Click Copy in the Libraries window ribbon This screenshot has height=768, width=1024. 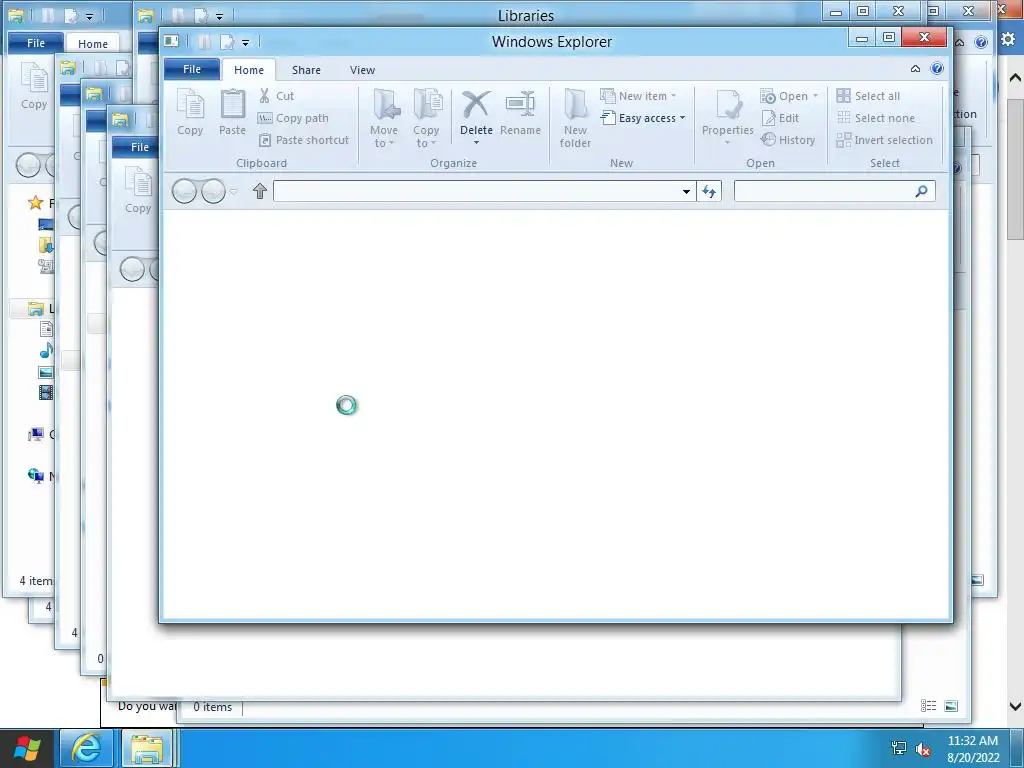pos(34,87)
